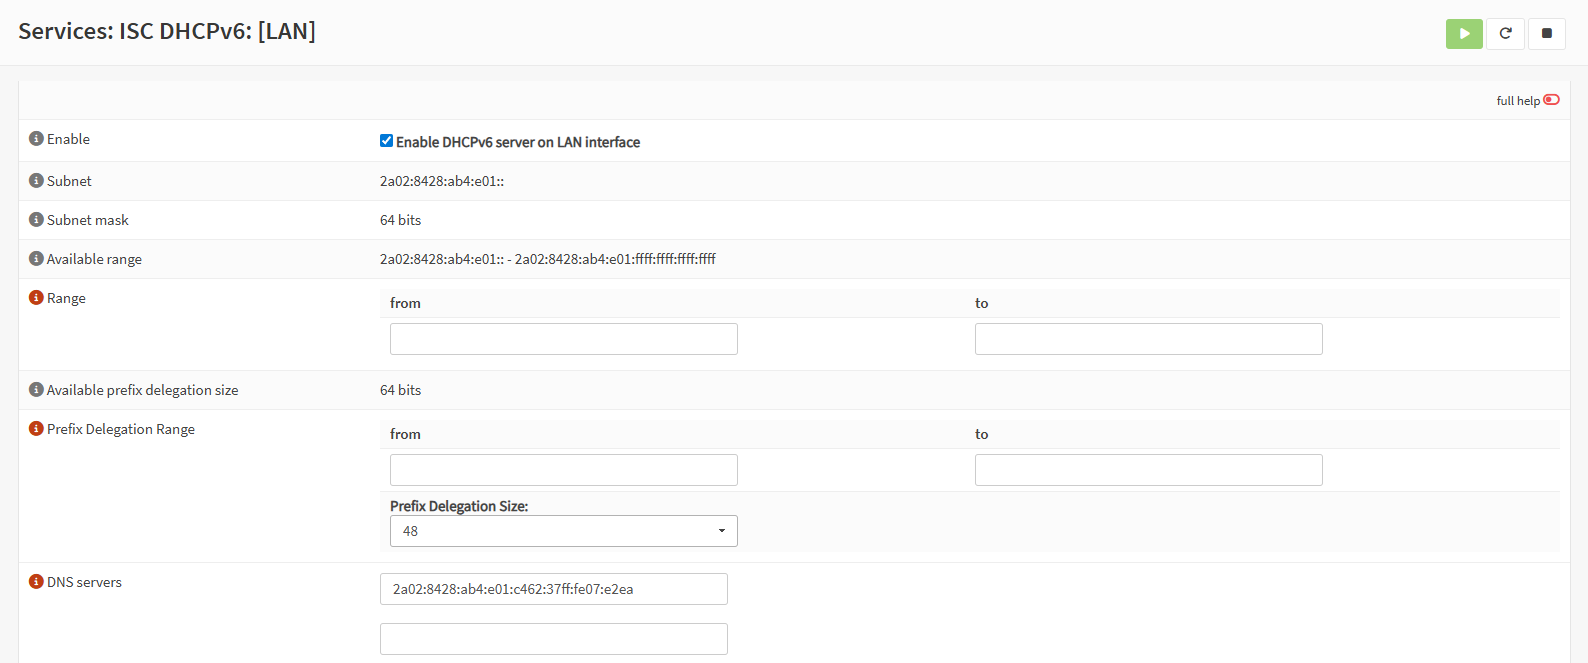This screenshot has height=663, width=1588.
Task: Click the Services: ISC DHCPv6: [LAN] heading
Action: [167, 31]
